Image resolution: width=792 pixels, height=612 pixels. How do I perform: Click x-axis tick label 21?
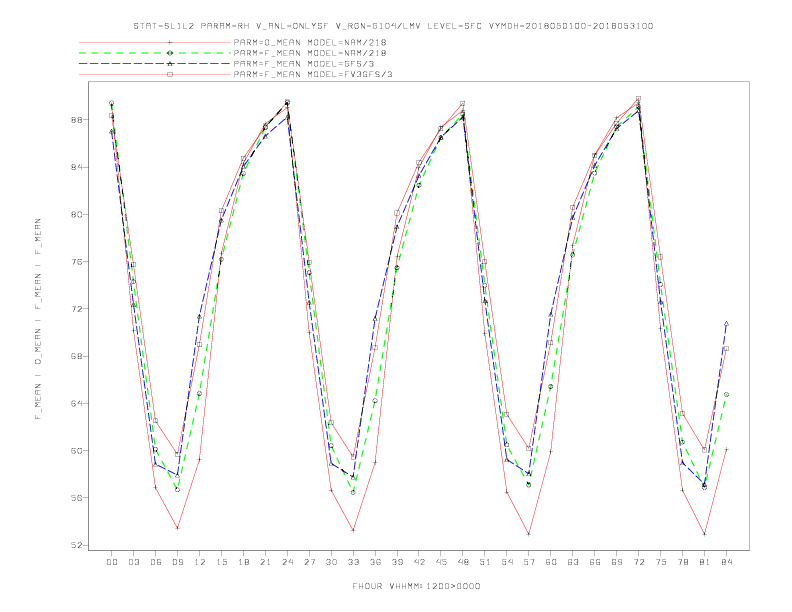[265, 562]
